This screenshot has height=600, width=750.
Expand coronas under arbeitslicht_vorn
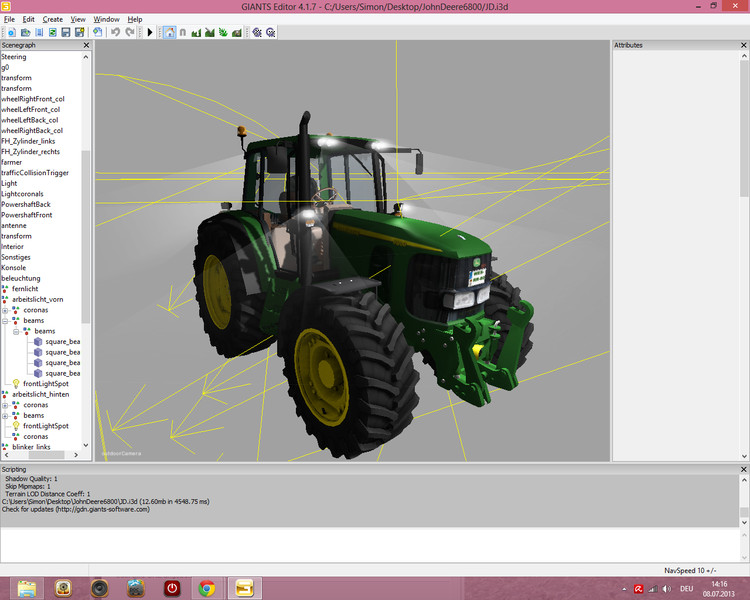5,310
